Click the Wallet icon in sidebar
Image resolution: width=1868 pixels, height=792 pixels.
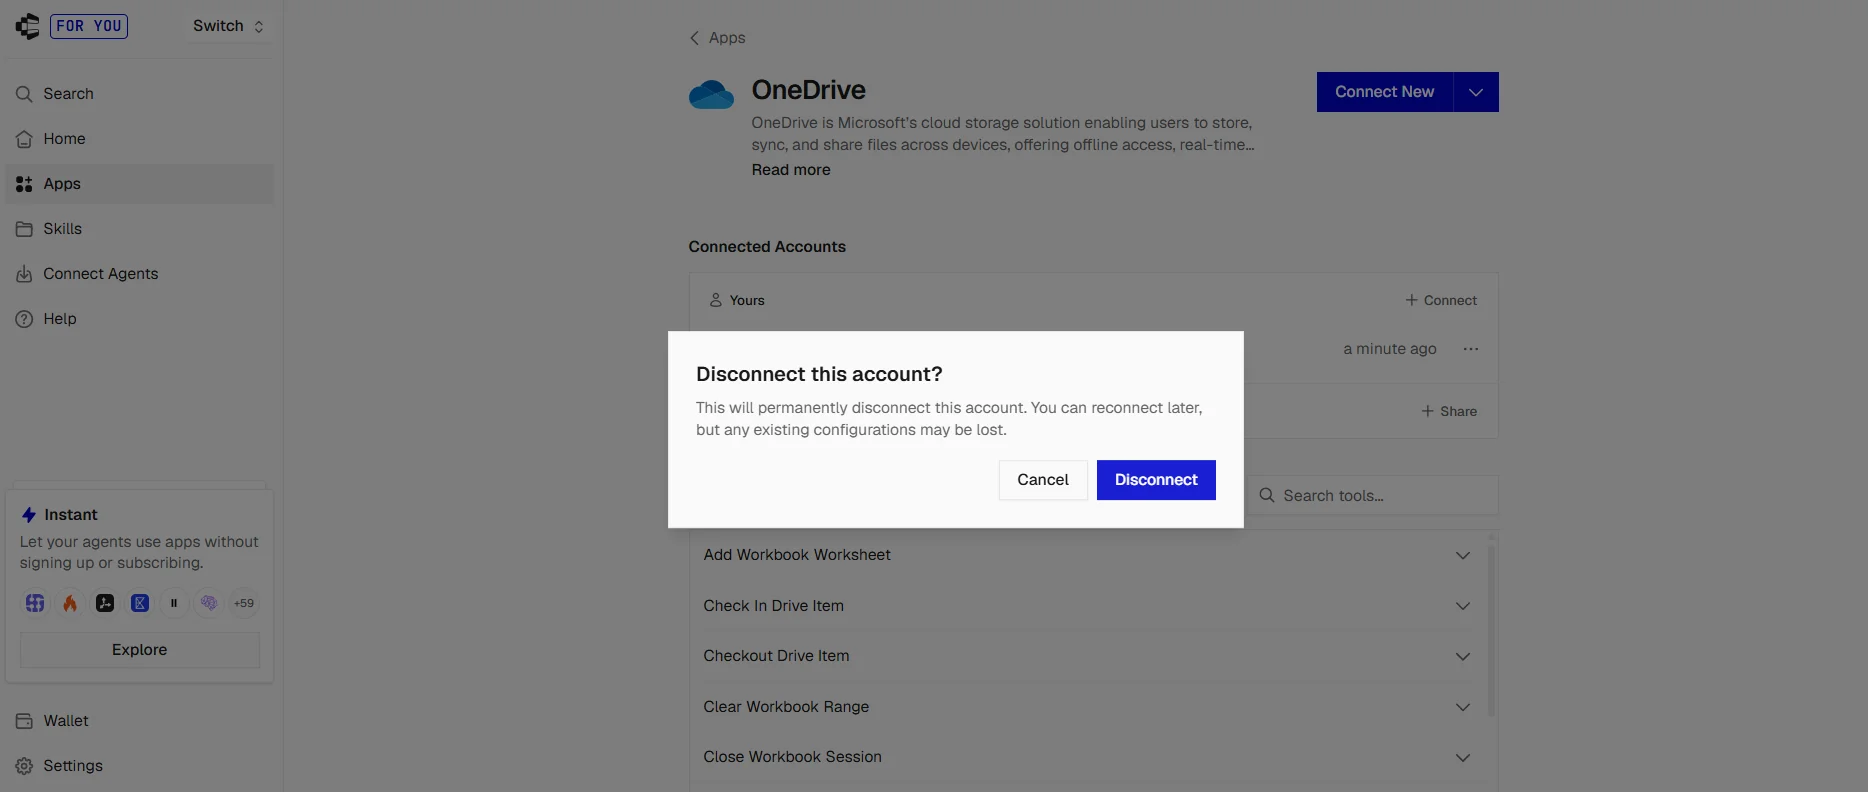24,721
